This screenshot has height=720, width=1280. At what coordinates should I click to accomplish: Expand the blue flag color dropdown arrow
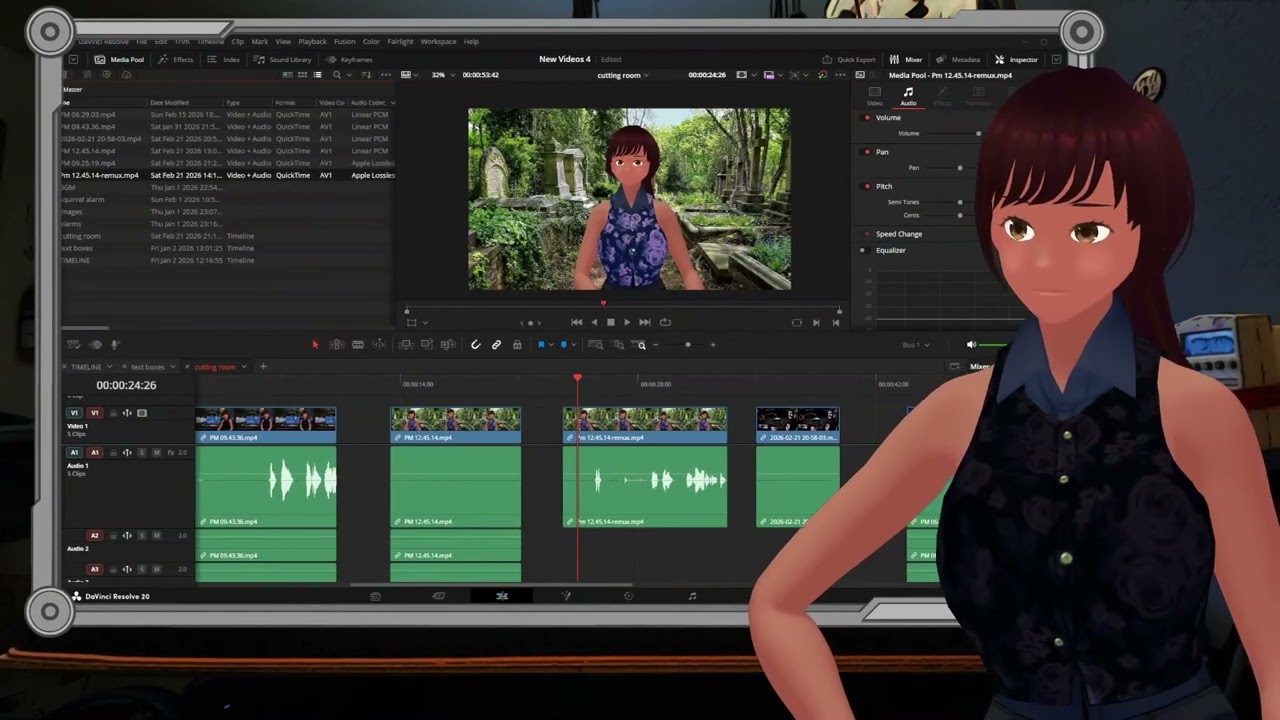(551, 345)
